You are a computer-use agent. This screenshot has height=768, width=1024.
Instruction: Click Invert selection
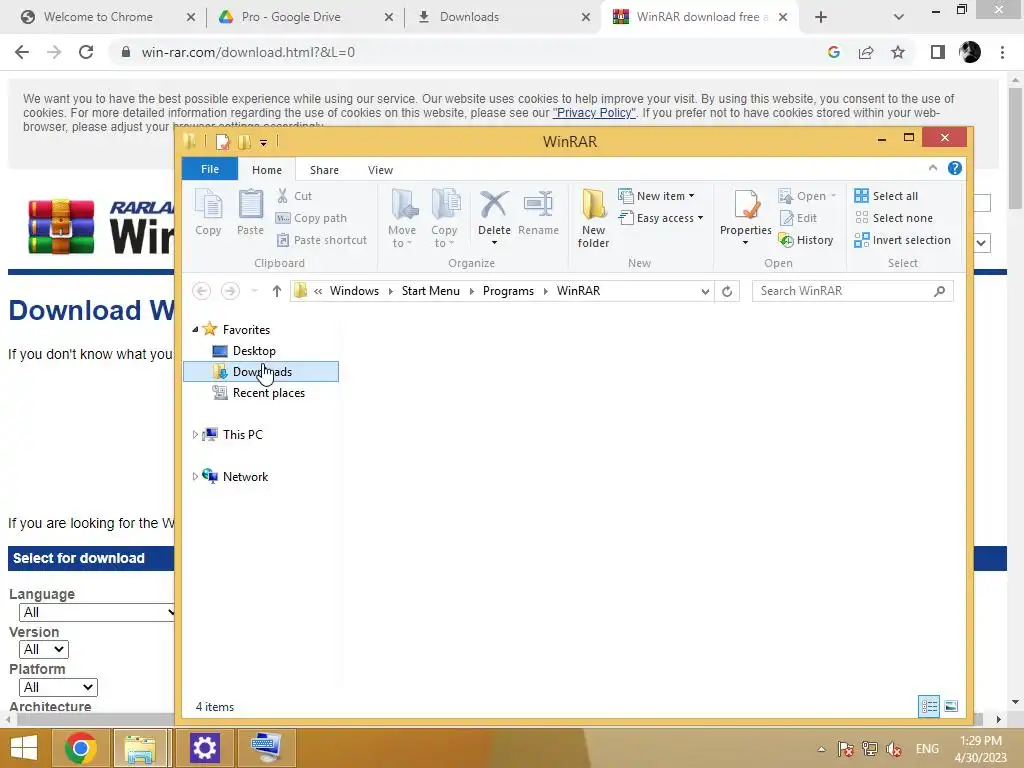tap(903, 240)
